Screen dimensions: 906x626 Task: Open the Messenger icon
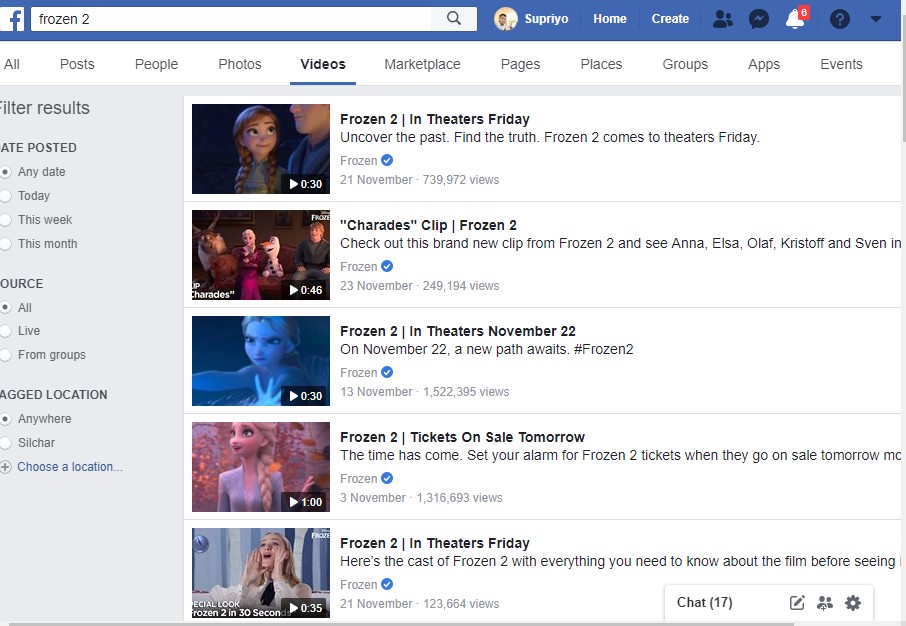tap(759, 19)
